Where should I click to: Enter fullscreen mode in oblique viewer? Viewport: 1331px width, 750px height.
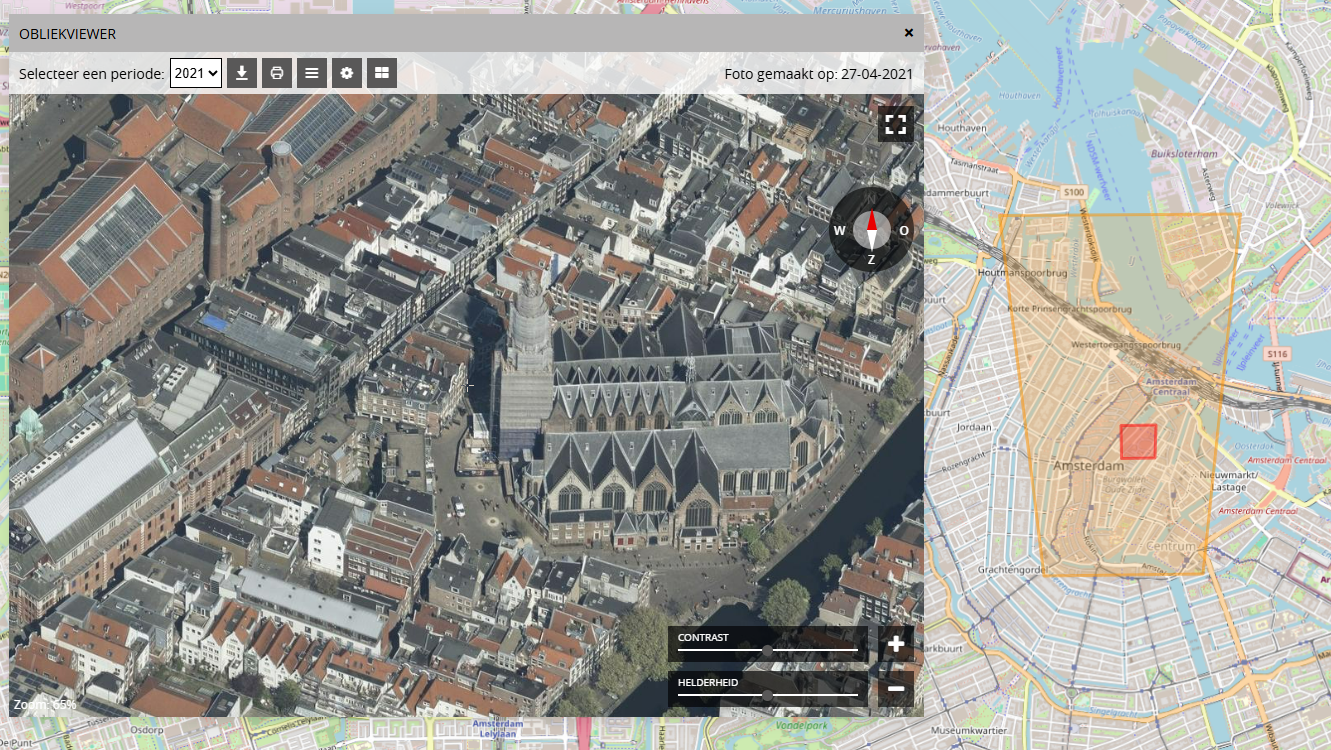tap(896, 124)
